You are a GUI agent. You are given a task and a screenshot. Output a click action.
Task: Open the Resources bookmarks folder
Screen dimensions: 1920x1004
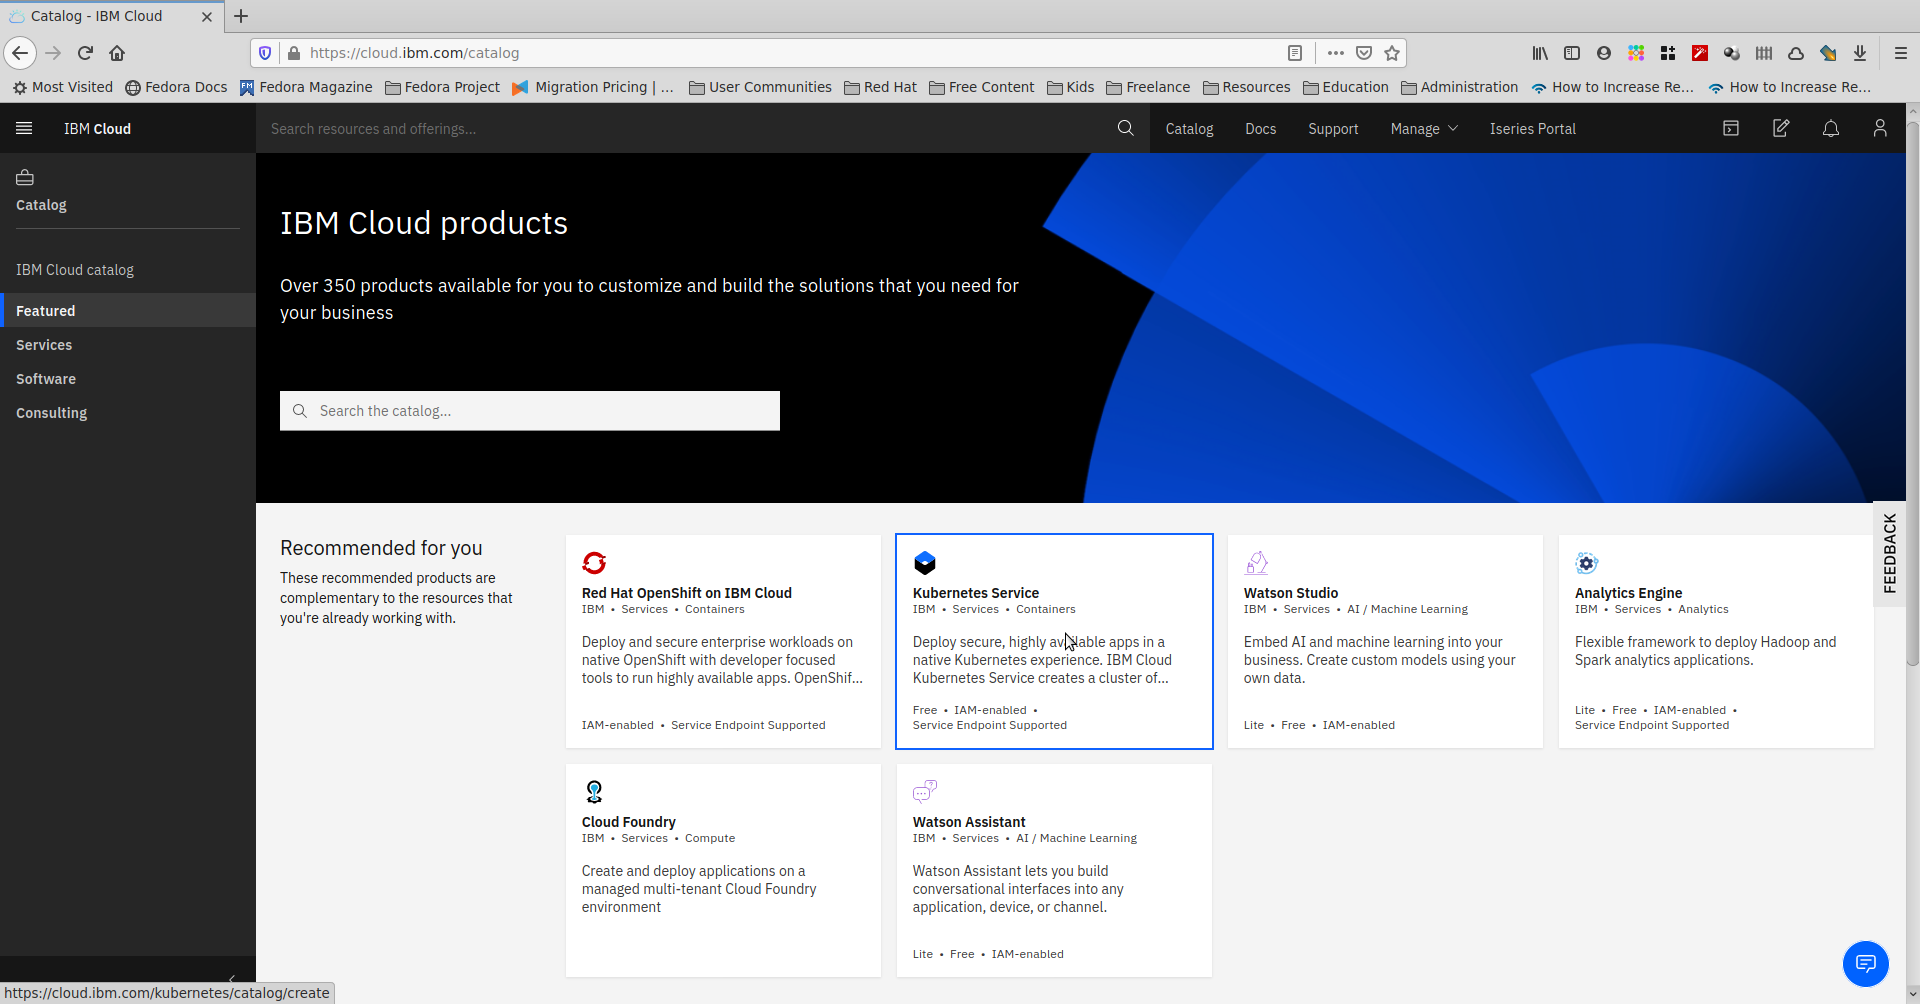(1246, 87)
